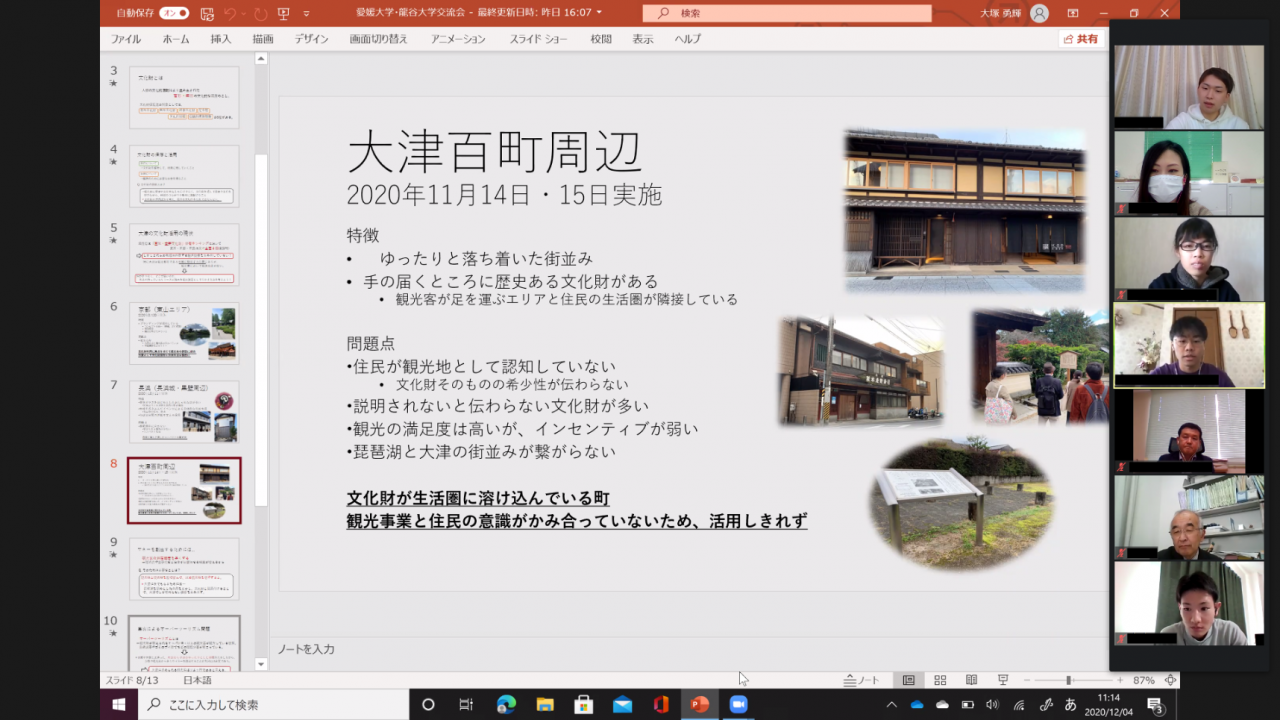This screenshot has width=1280, height=720.
Task: Click the Save icon in title bar
Action: coord(207,13)
